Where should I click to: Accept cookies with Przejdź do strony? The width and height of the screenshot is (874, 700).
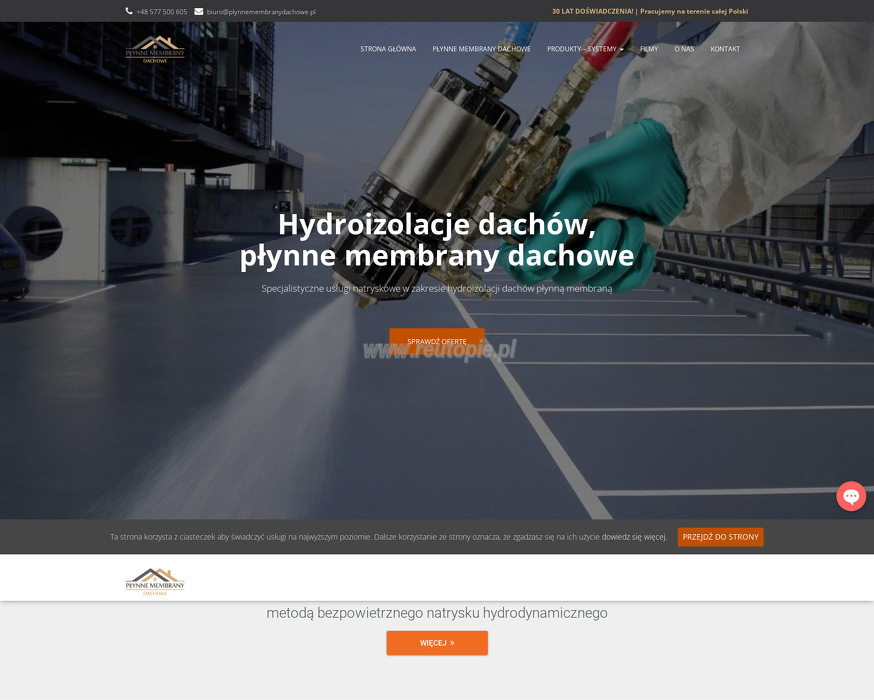click(x=721, y=537)
